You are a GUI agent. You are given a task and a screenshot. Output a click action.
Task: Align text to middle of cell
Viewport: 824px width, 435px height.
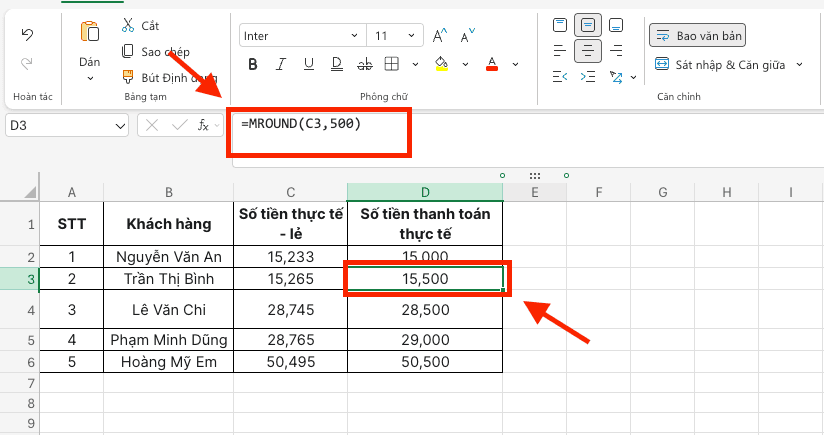click(588, 25)
